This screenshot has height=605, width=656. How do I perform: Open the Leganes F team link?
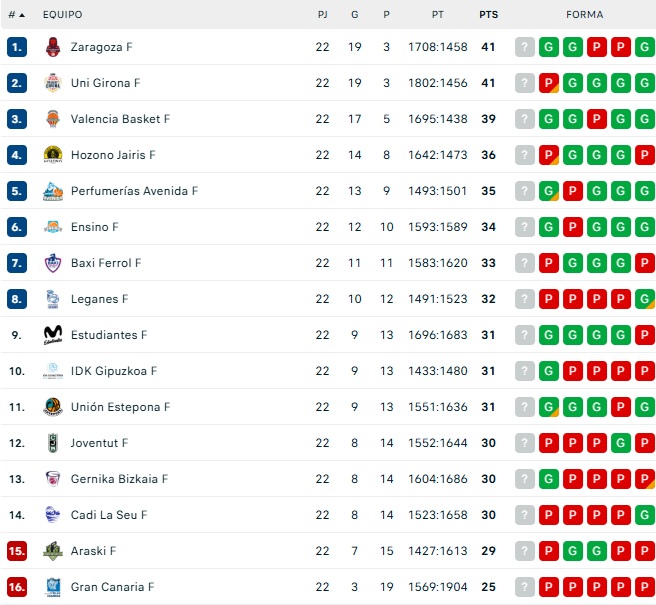pyautogui.click(x=99, y=299)
